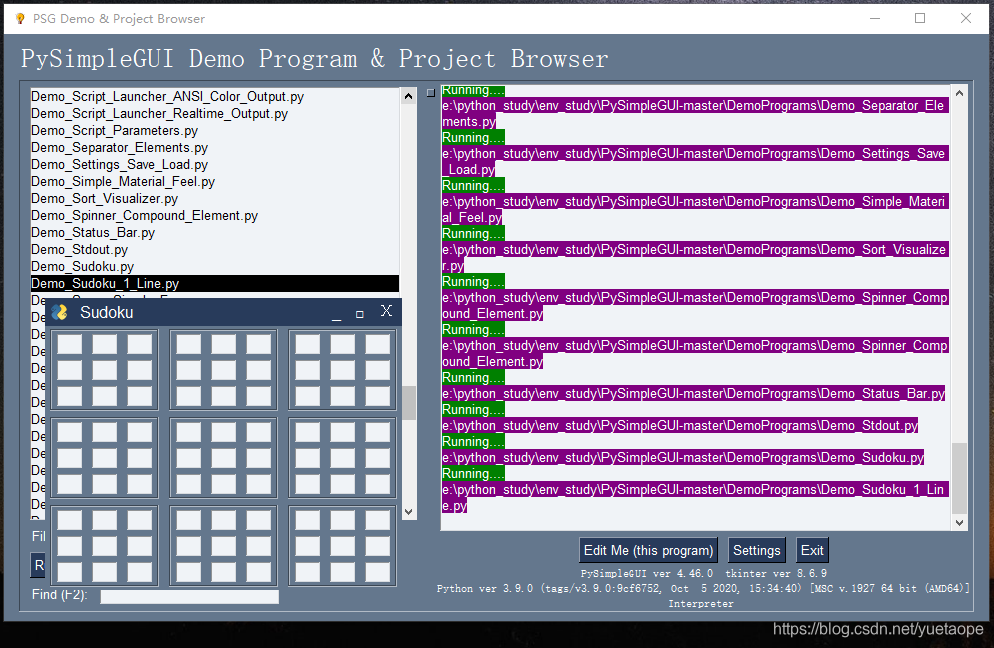Screen dimensions: 994x648
Task: Click top-right cell of Sudoku grid
Action: [378, 344]
